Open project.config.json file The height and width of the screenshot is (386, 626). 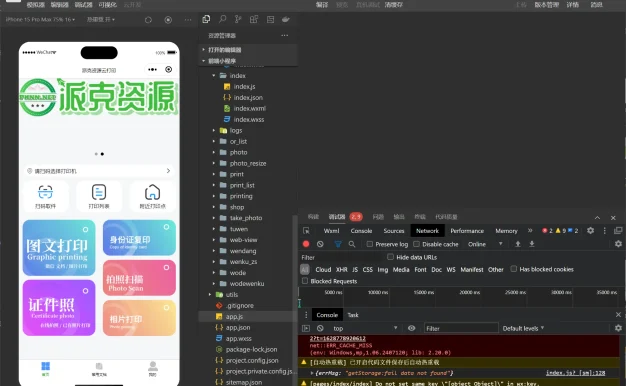(x=252, y=360)
